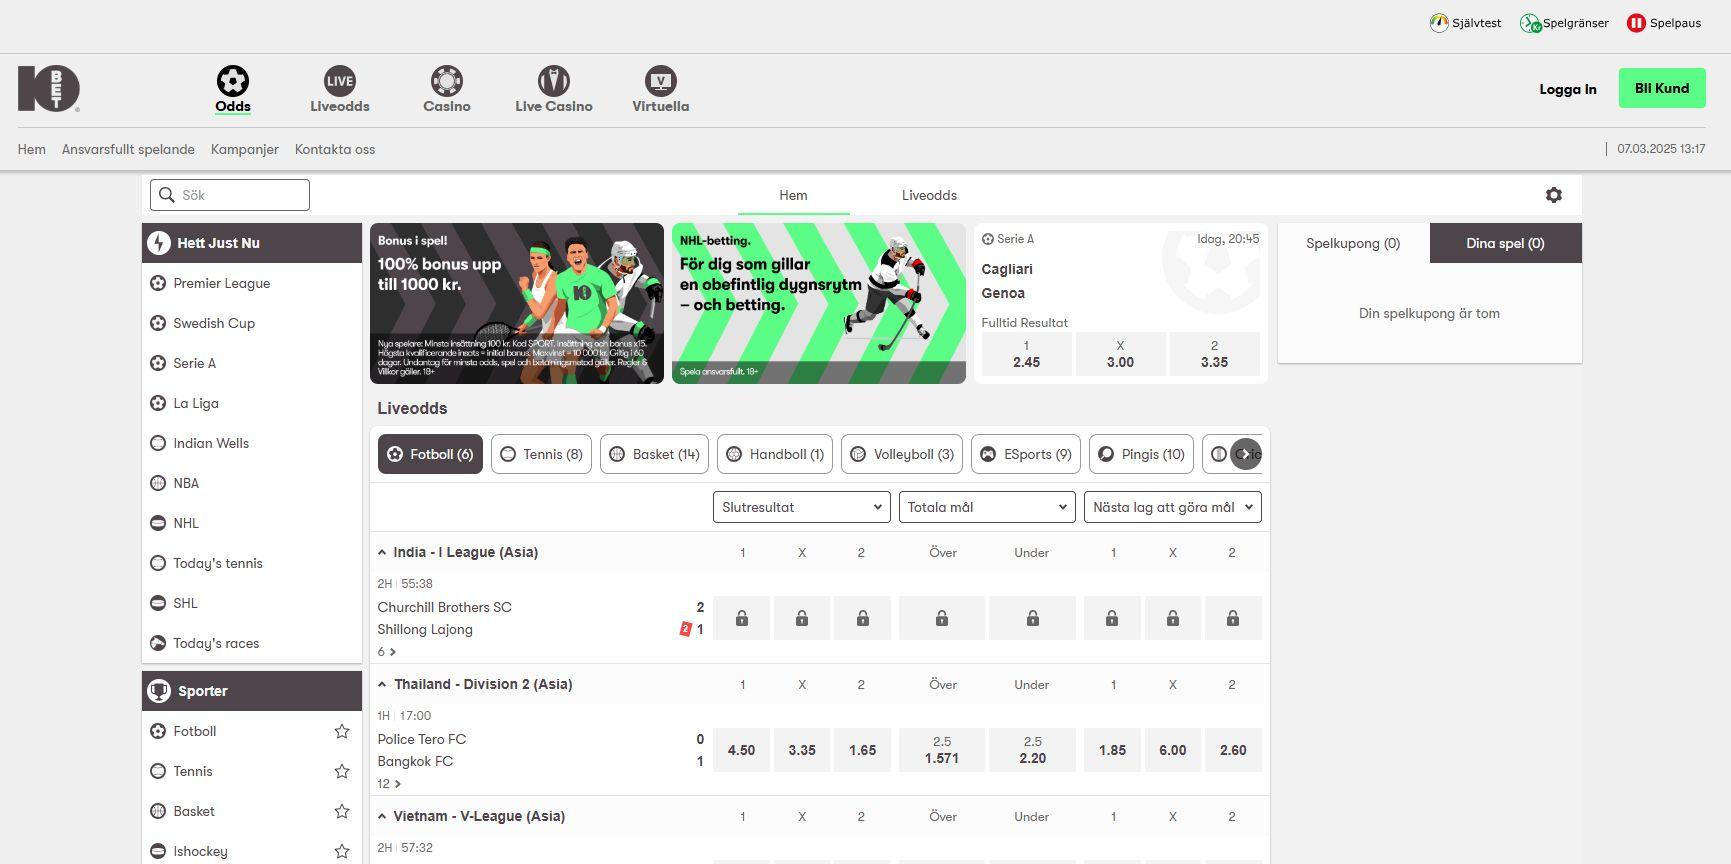Viewport: 1731px width, 864px height.
Task: Click the 10Bet logo
Action: coord(49,89)
